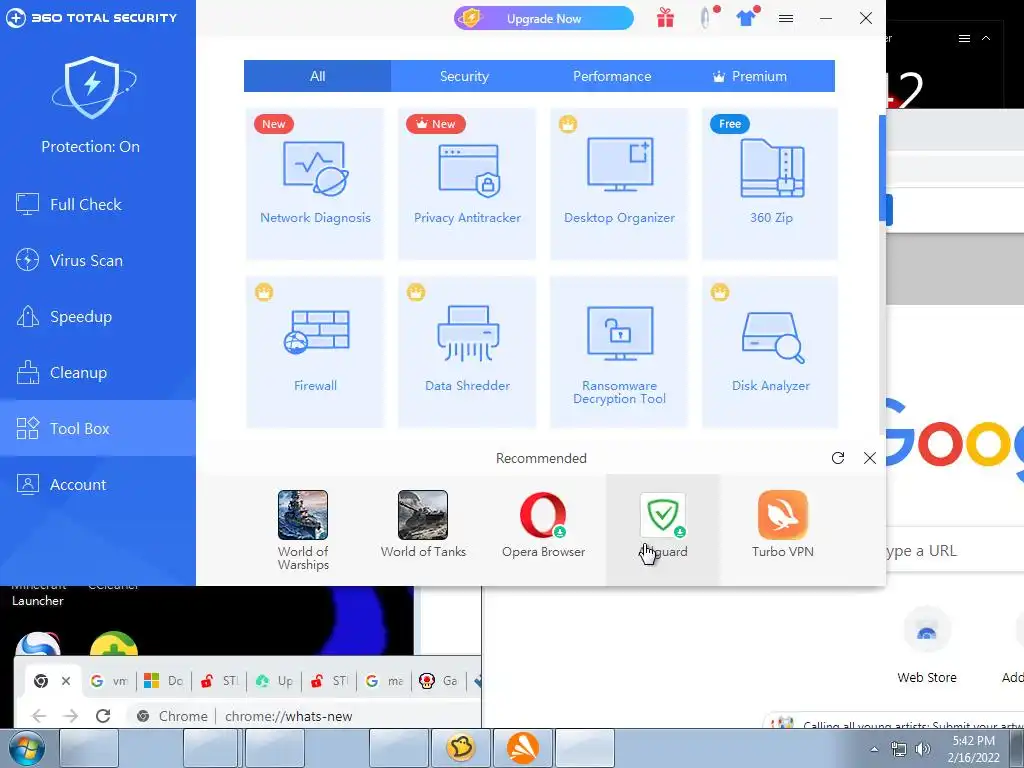Open the Firewall tool
Viewport: 1024px width, 768px height.
click(315, 352)
